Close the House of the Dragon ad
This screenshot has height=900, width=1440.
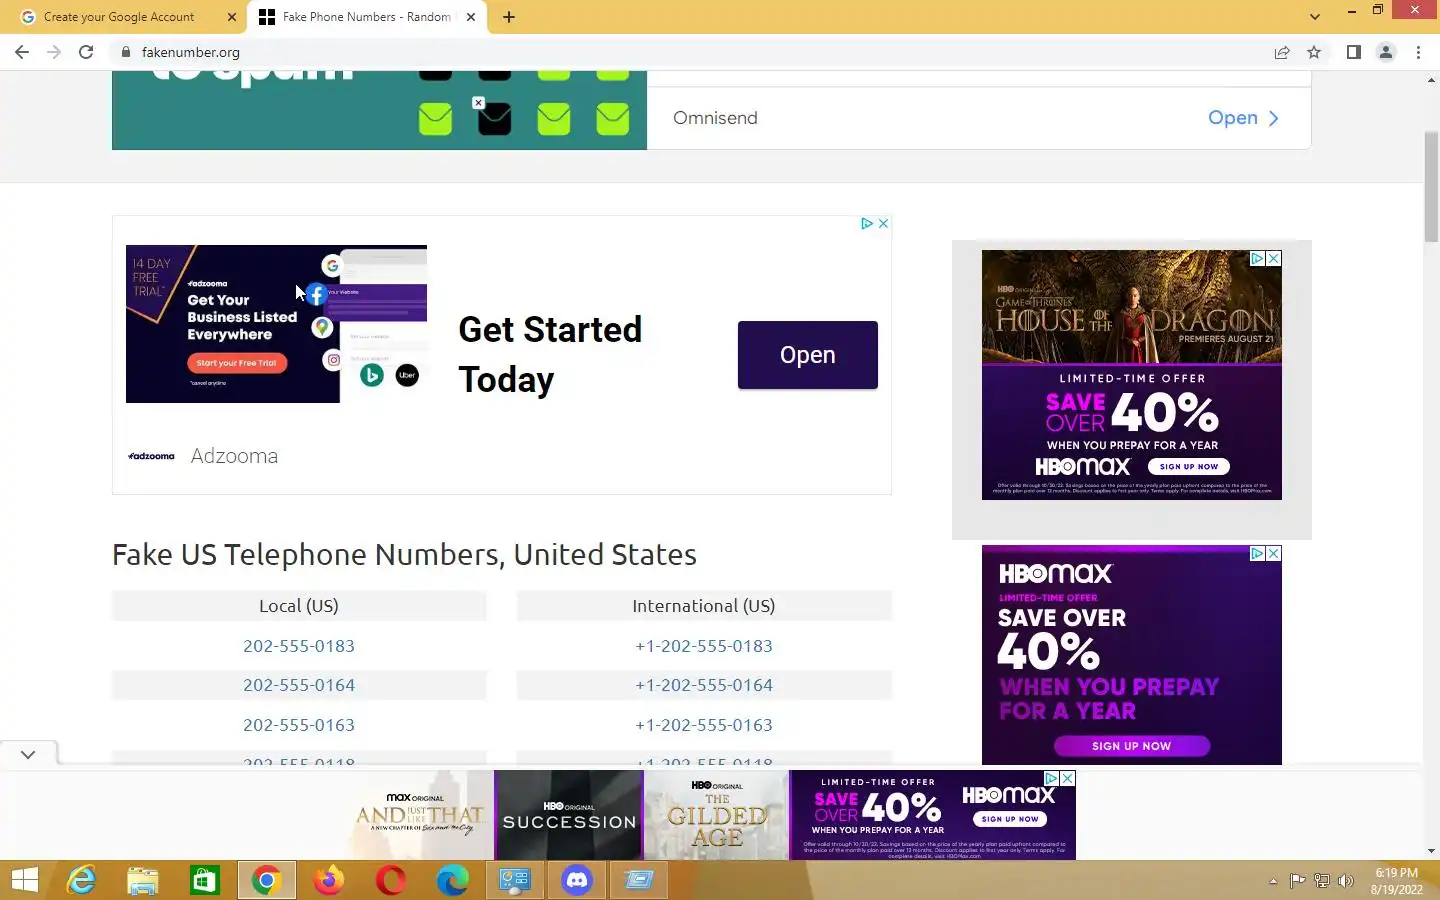coord(1274,258)
